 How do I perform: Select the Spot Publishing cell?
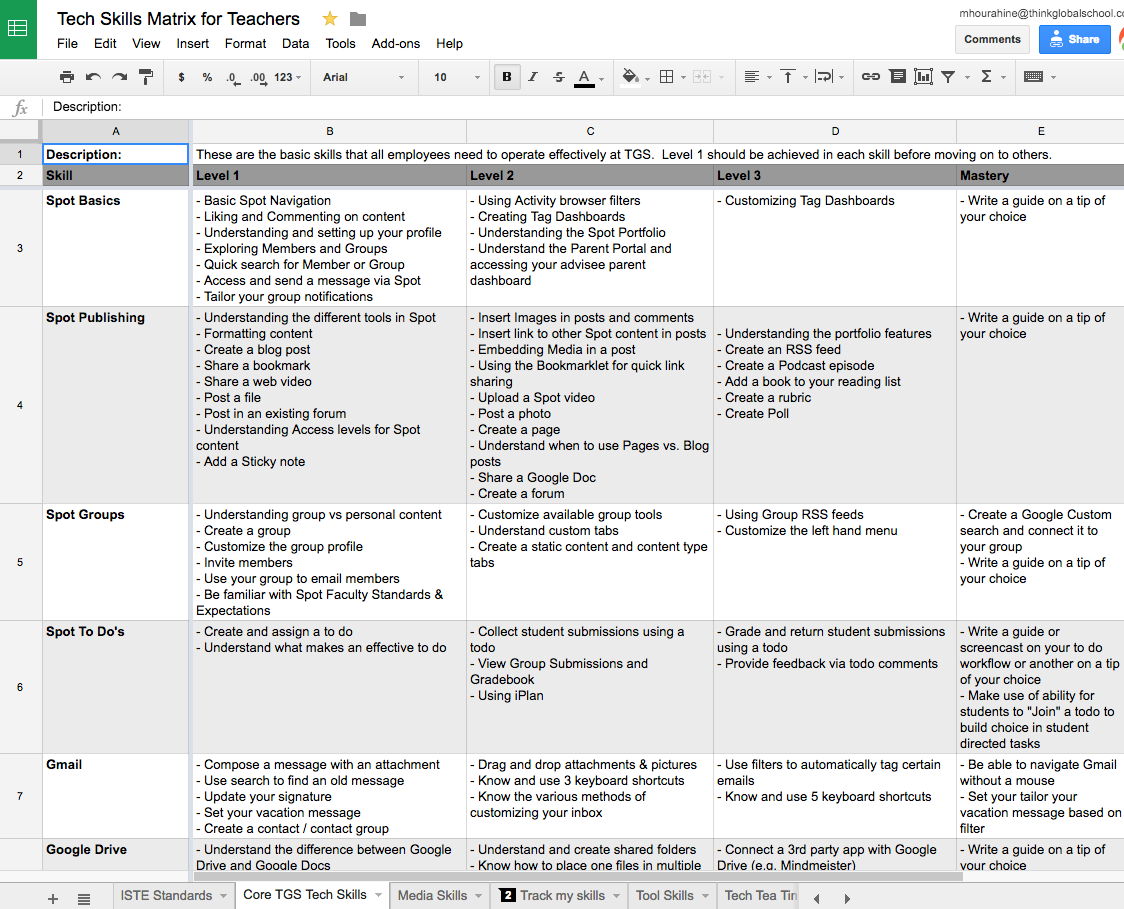115,405
